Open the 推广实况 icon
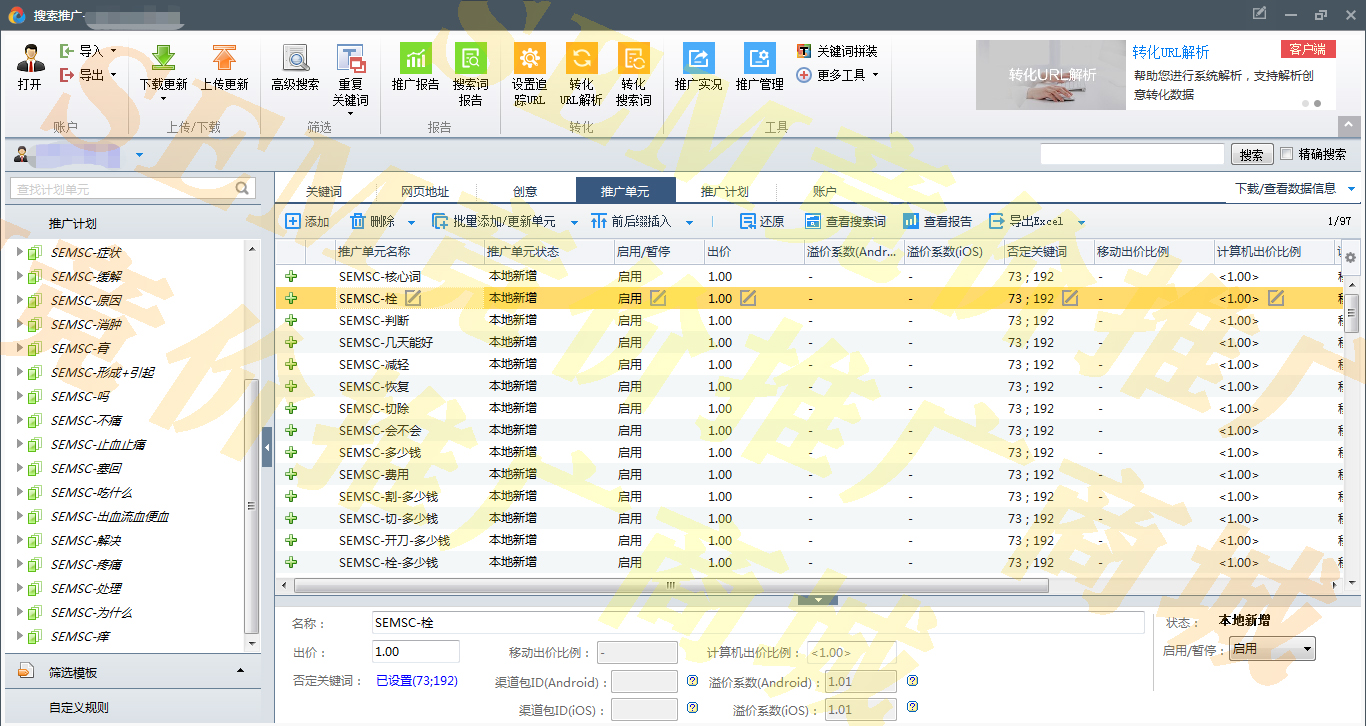 point(698,57)
